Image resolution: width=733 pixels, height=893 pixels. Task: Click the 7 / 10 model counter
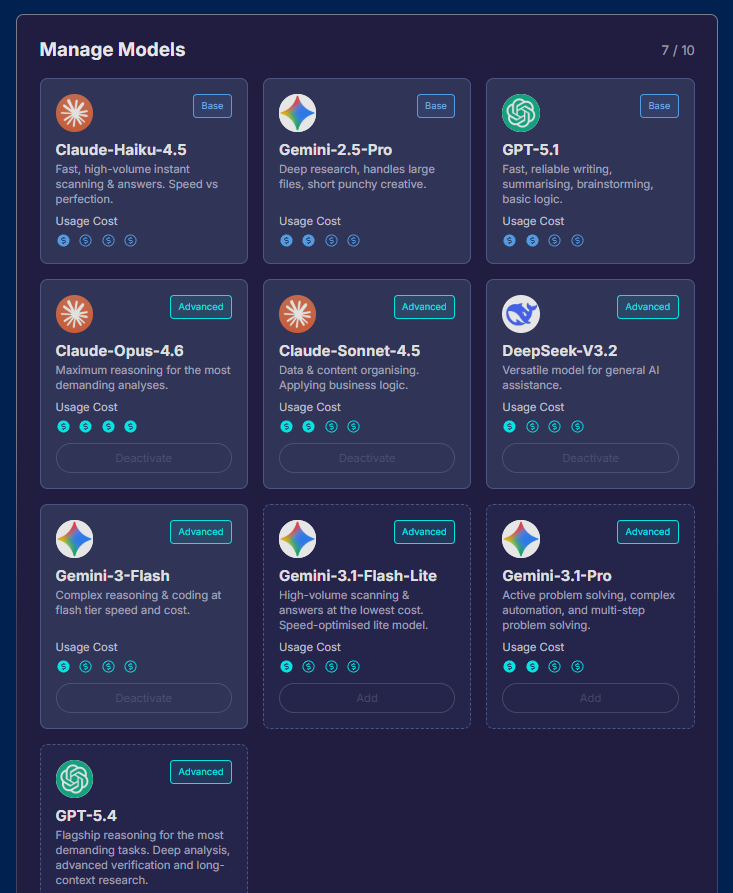[x=678, y=51]
